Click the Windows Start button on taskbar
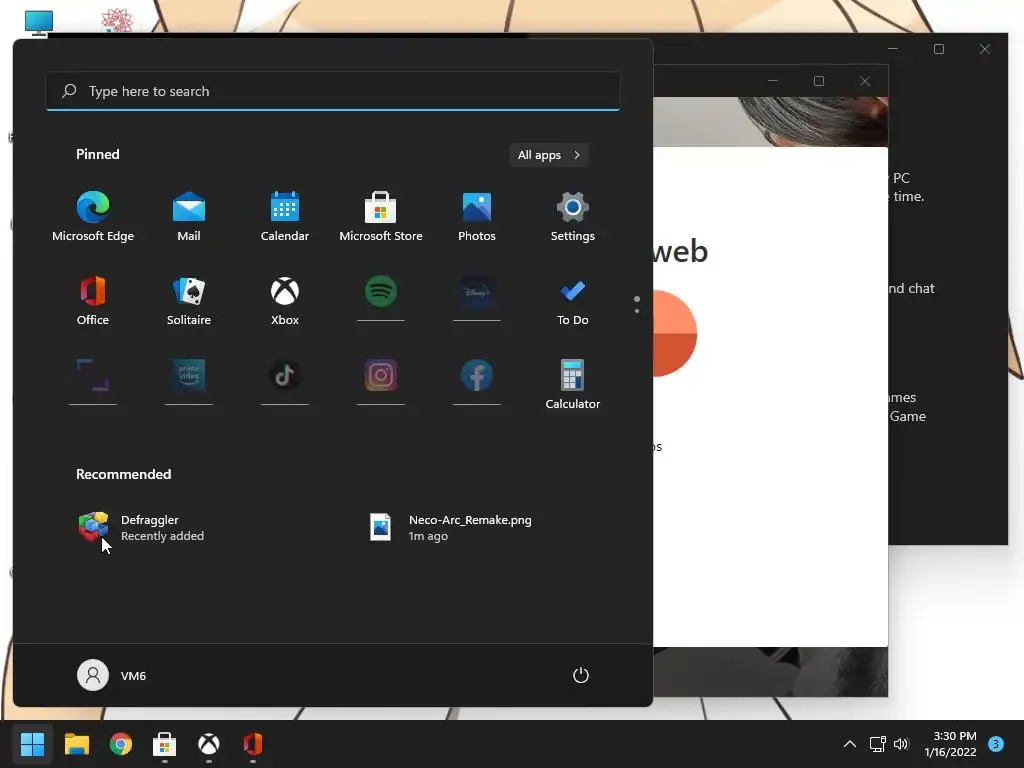 32,744
